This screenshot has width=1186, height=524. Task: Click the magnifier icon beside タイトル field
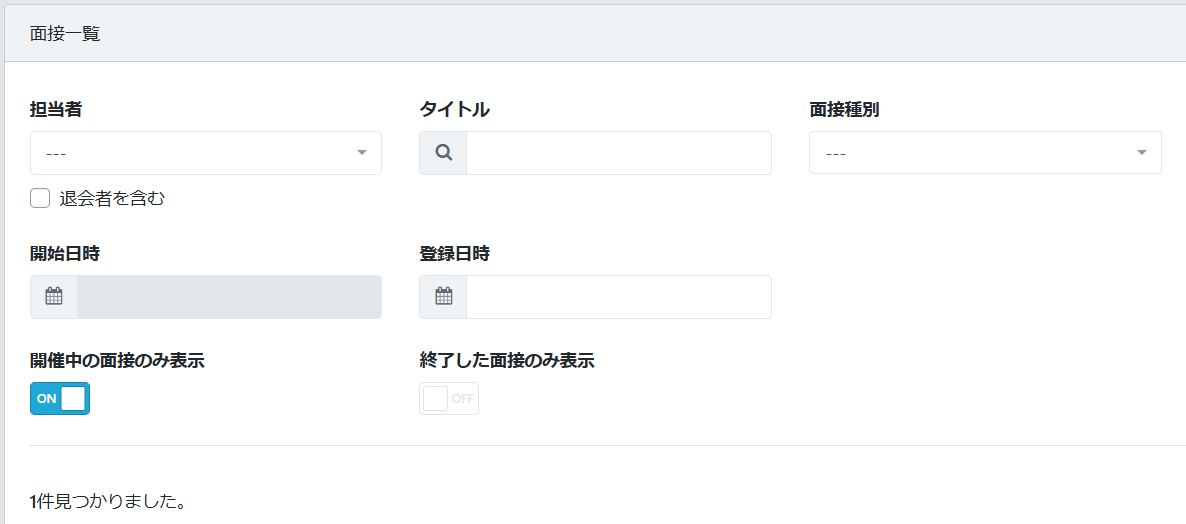point(444,153)
